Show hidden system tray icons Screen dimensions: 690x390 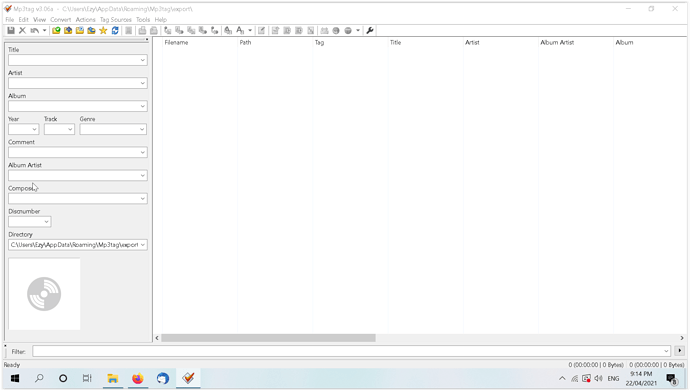(x=562, y=379)
